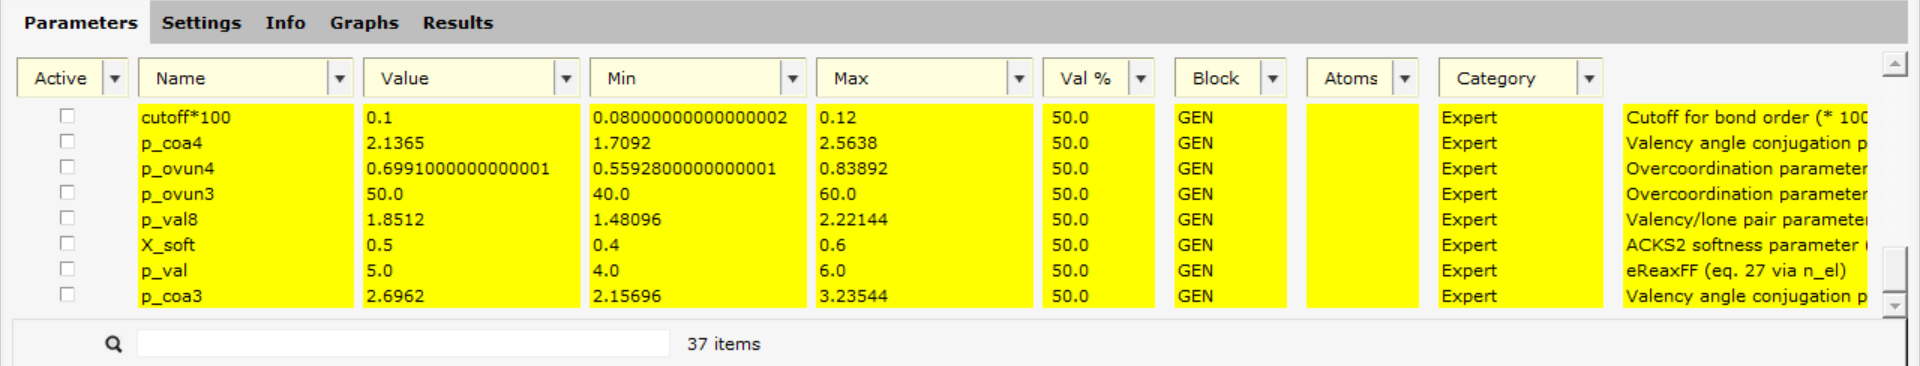Activate the p_coa3 parameter checkbox
Viewport: 1920px width, 366px height.
[67, 295]
